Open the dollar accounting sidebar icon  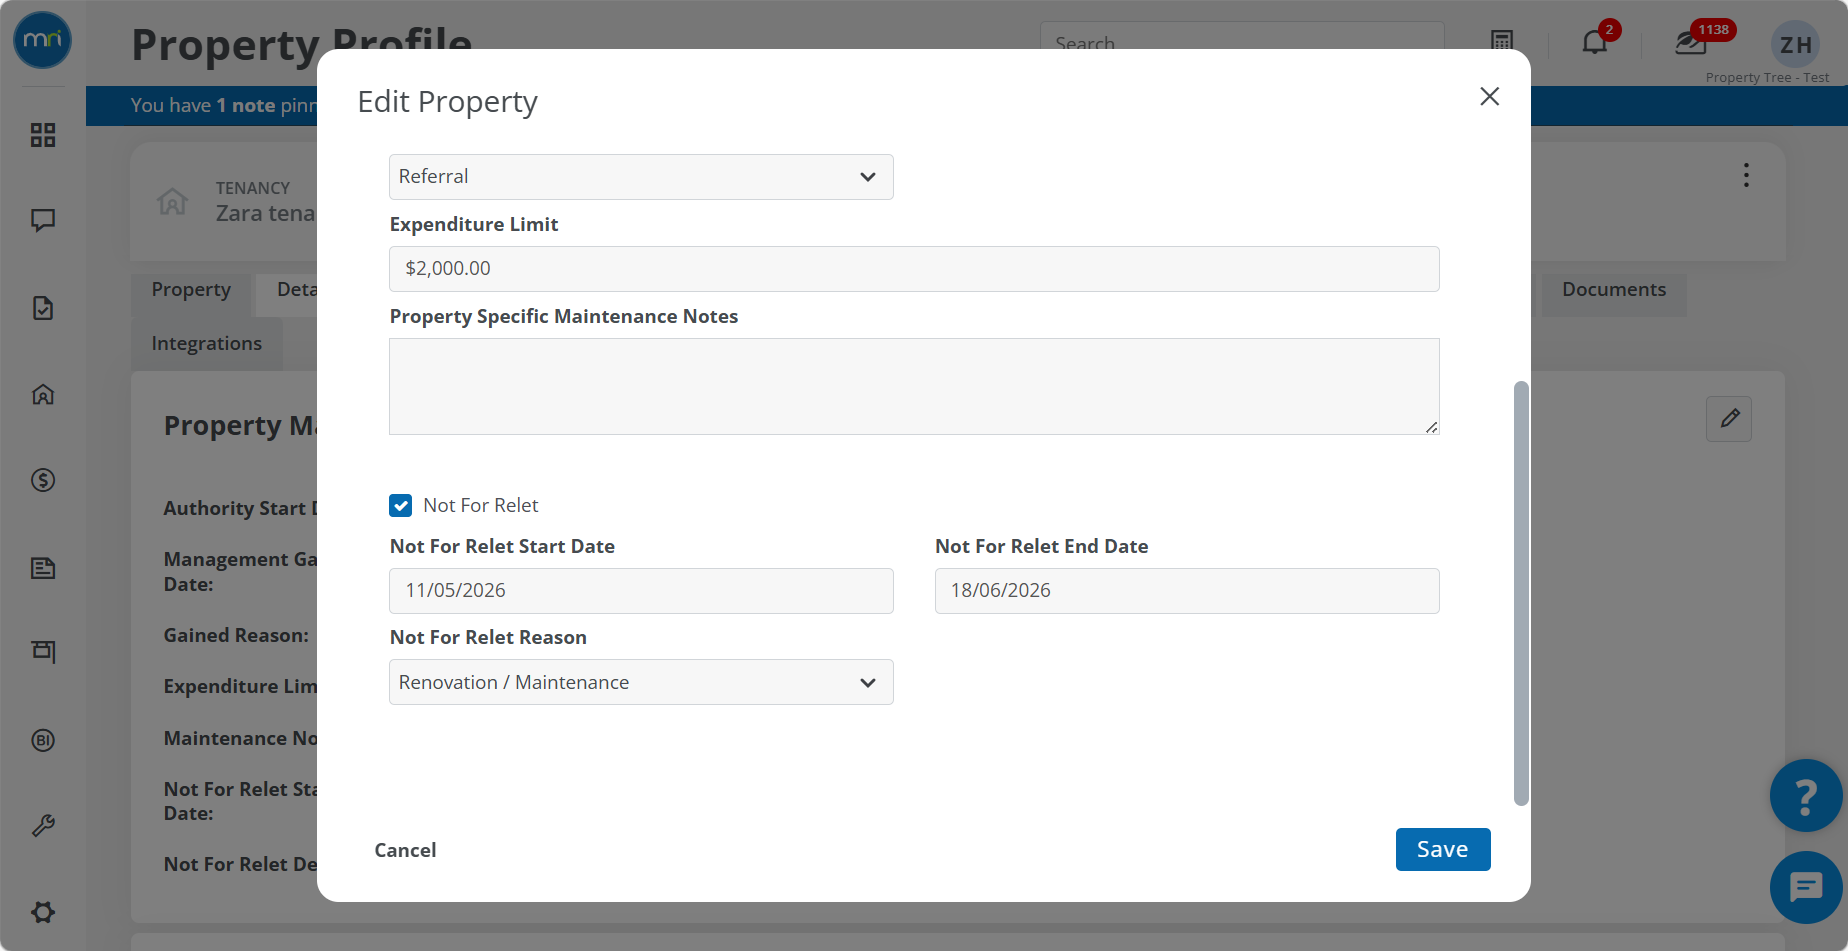[x=43, y=480]
